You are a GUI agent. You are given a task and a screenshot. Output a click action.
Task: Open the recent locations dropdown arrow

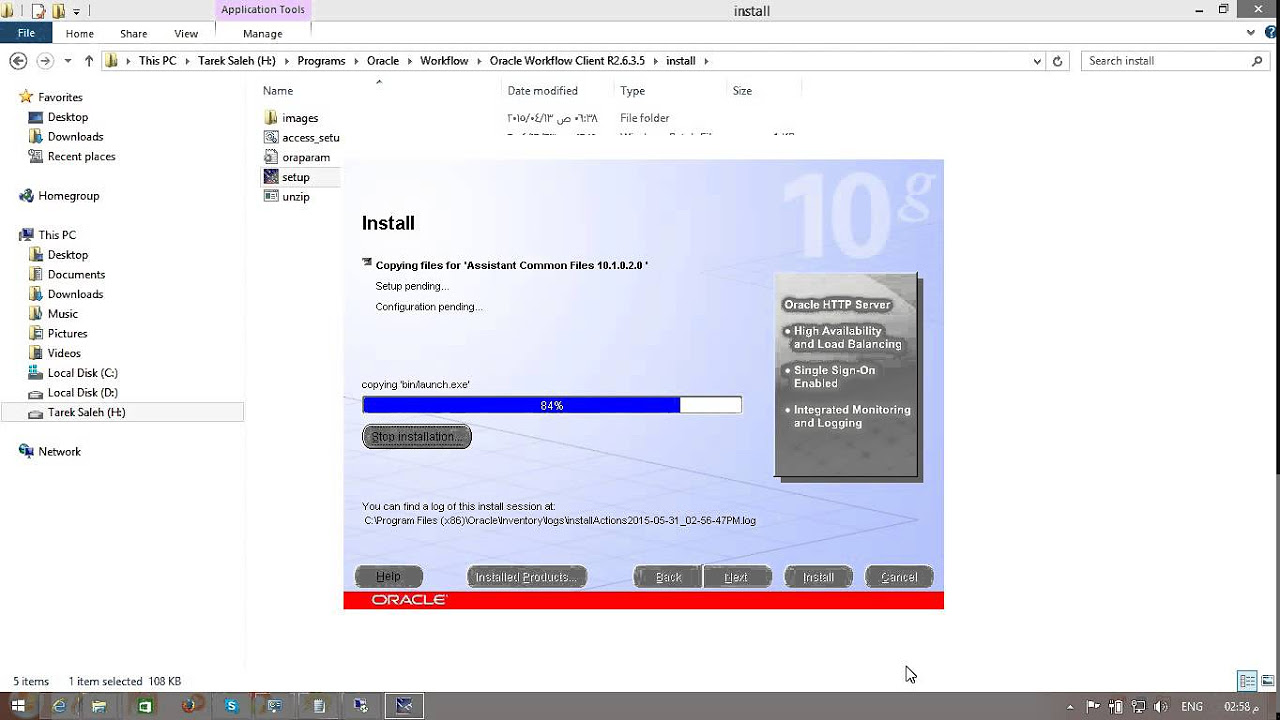point(68,61)
